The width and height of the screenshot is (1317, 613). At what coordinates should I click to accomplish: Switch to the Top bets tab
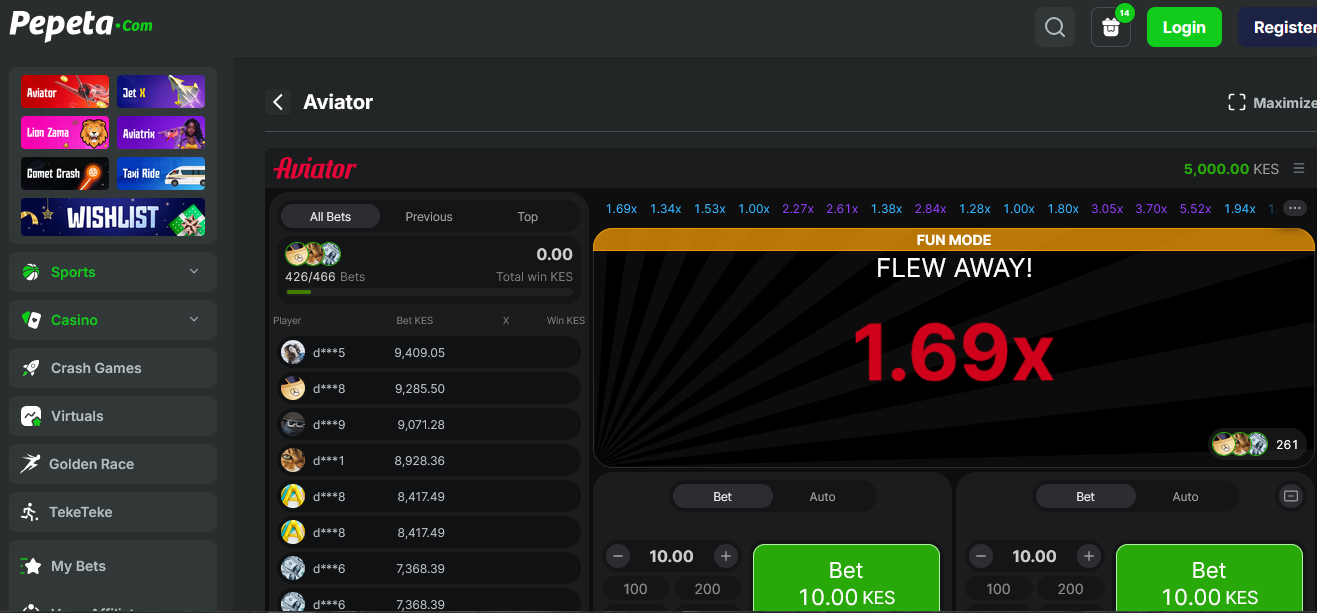527,217
